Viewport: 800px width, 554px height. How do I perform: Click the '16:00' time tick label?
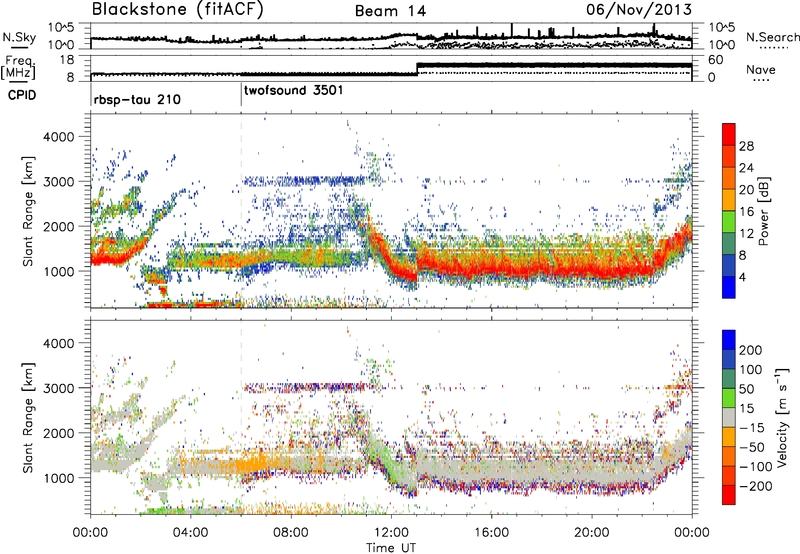491,533
